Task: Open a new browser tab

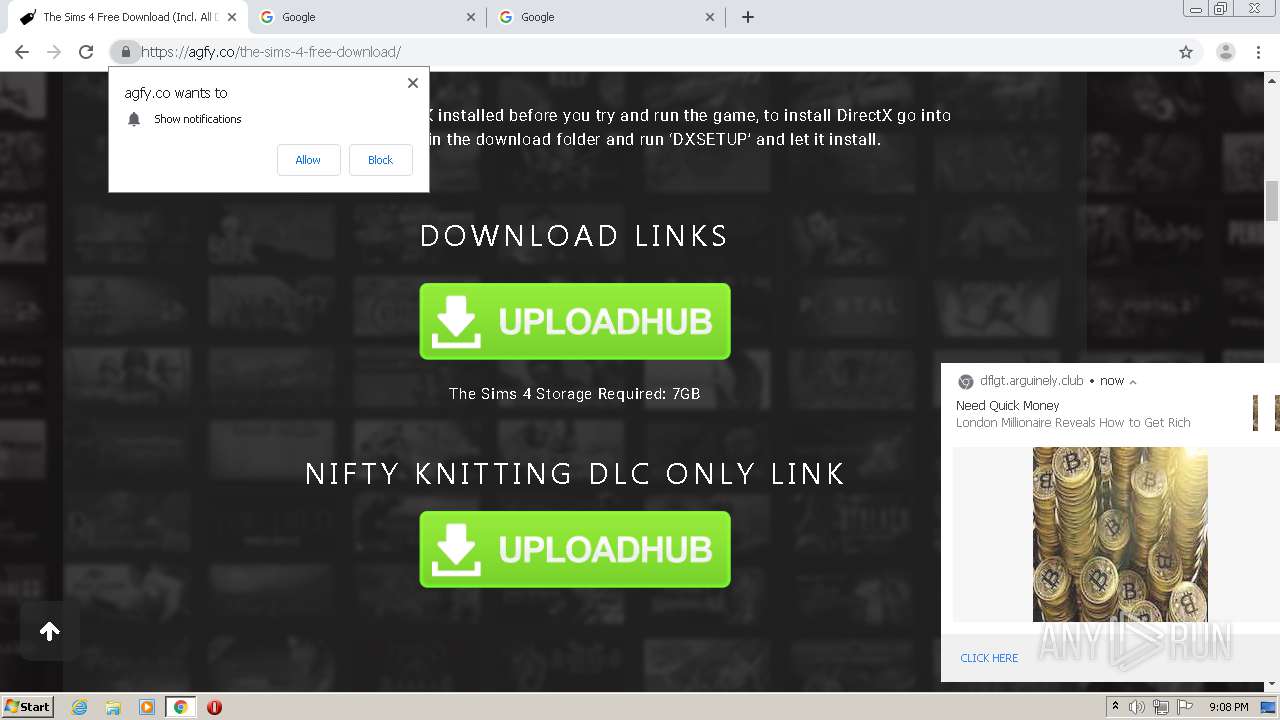Action: 748,17
